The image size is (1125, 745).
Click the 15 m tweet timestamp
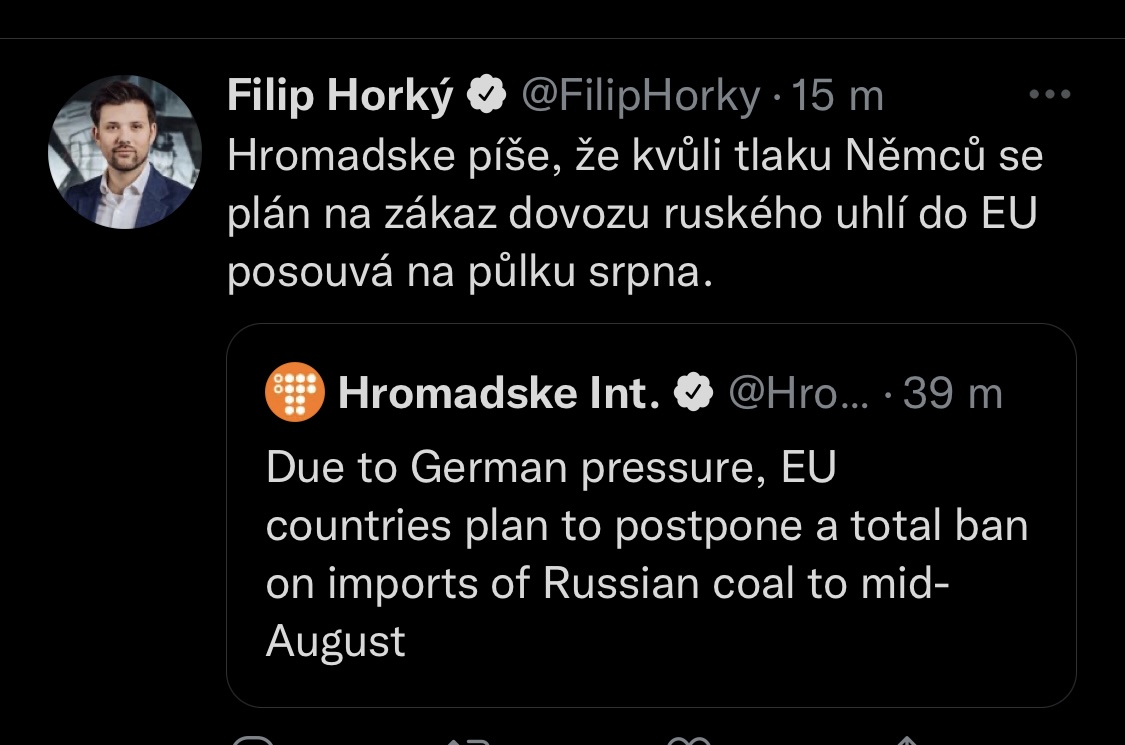pyautogui.click(x=838, y=97)
